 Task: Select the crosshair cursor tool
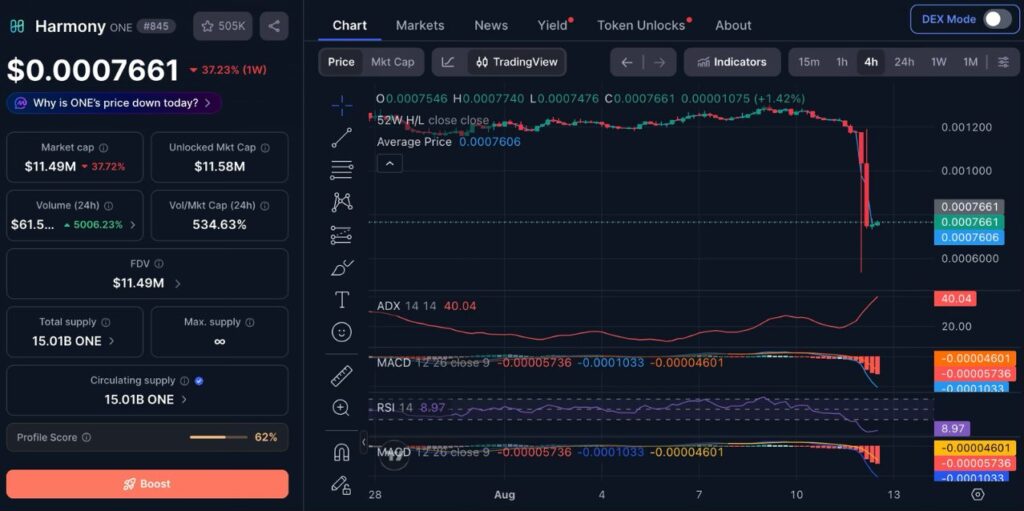pyautogui.click(x=342, y=105)
